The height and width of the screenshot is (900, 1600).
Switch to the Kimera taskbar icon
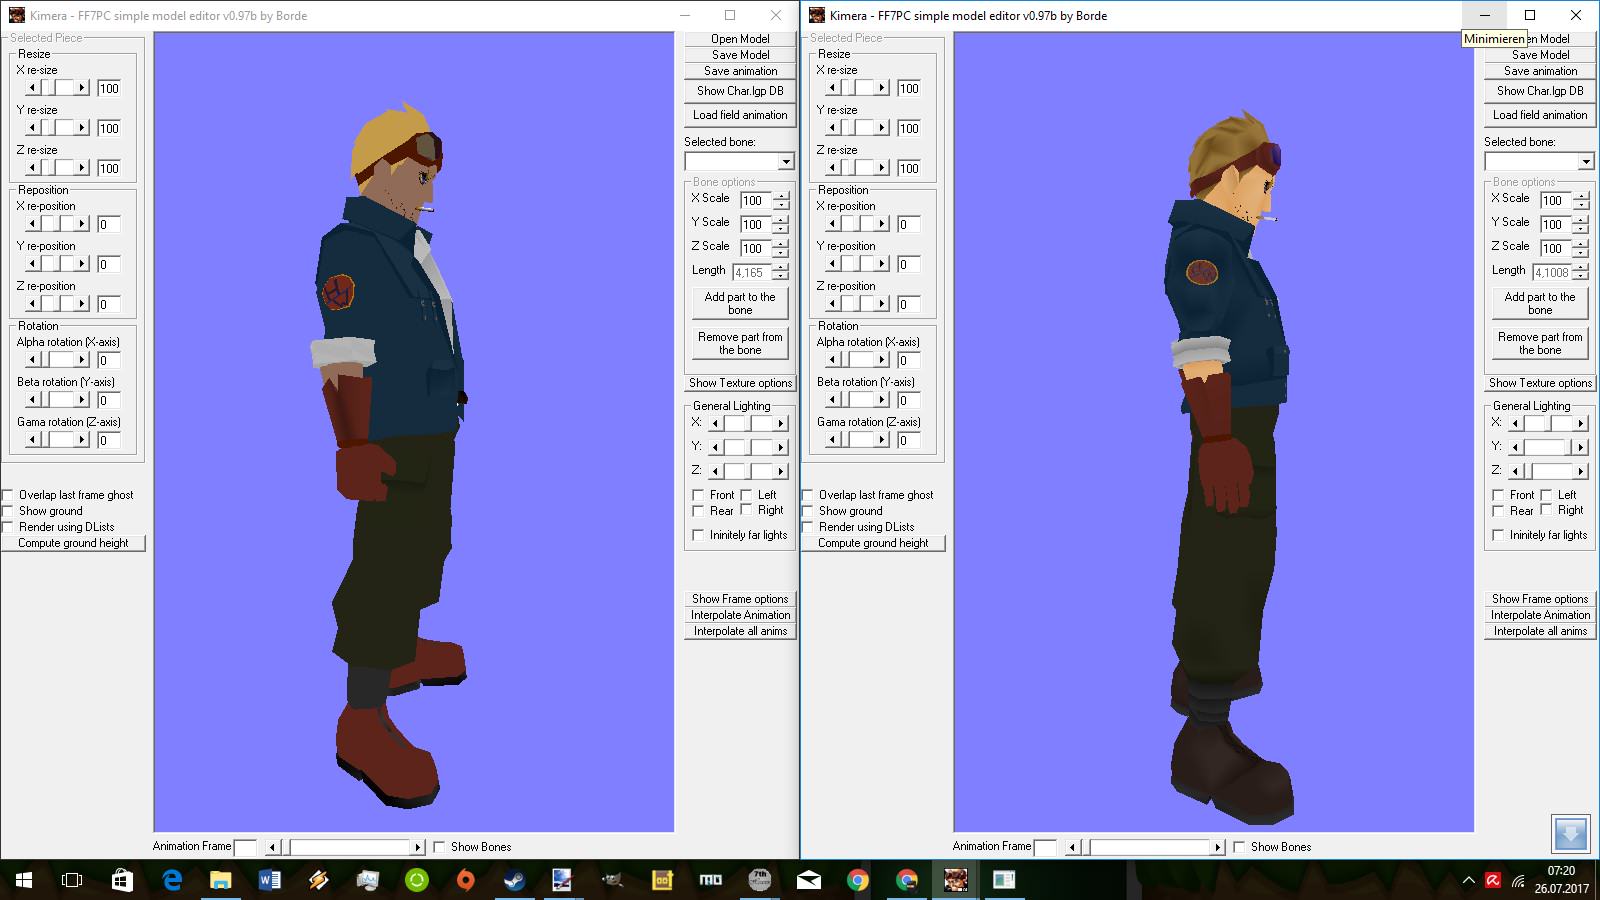click(x=955, y=880)
